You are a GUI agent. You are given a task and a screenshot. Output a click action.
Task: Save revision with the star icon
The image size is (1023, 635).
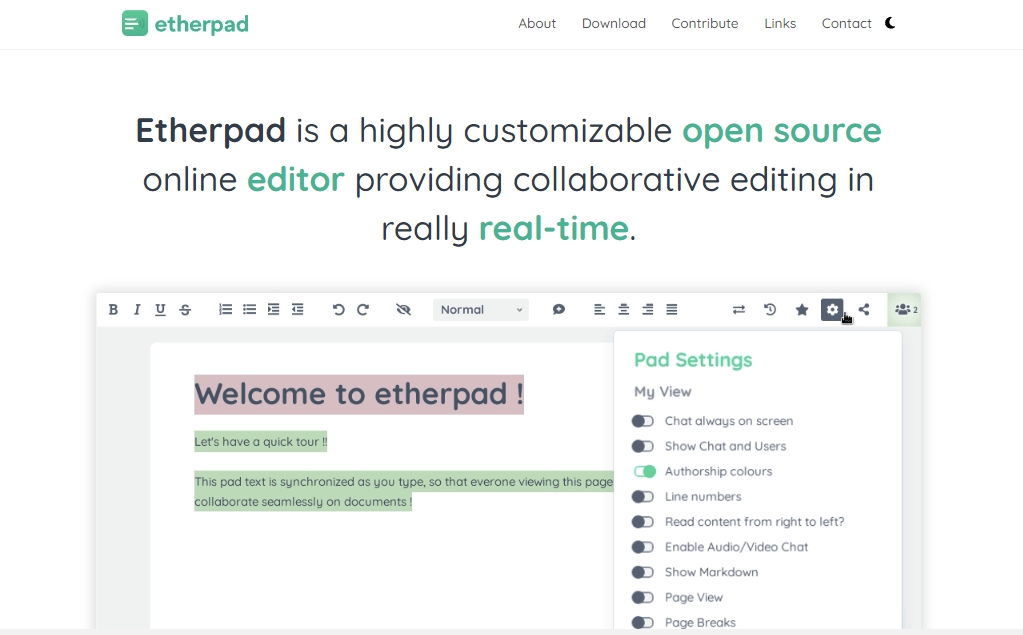802,309
